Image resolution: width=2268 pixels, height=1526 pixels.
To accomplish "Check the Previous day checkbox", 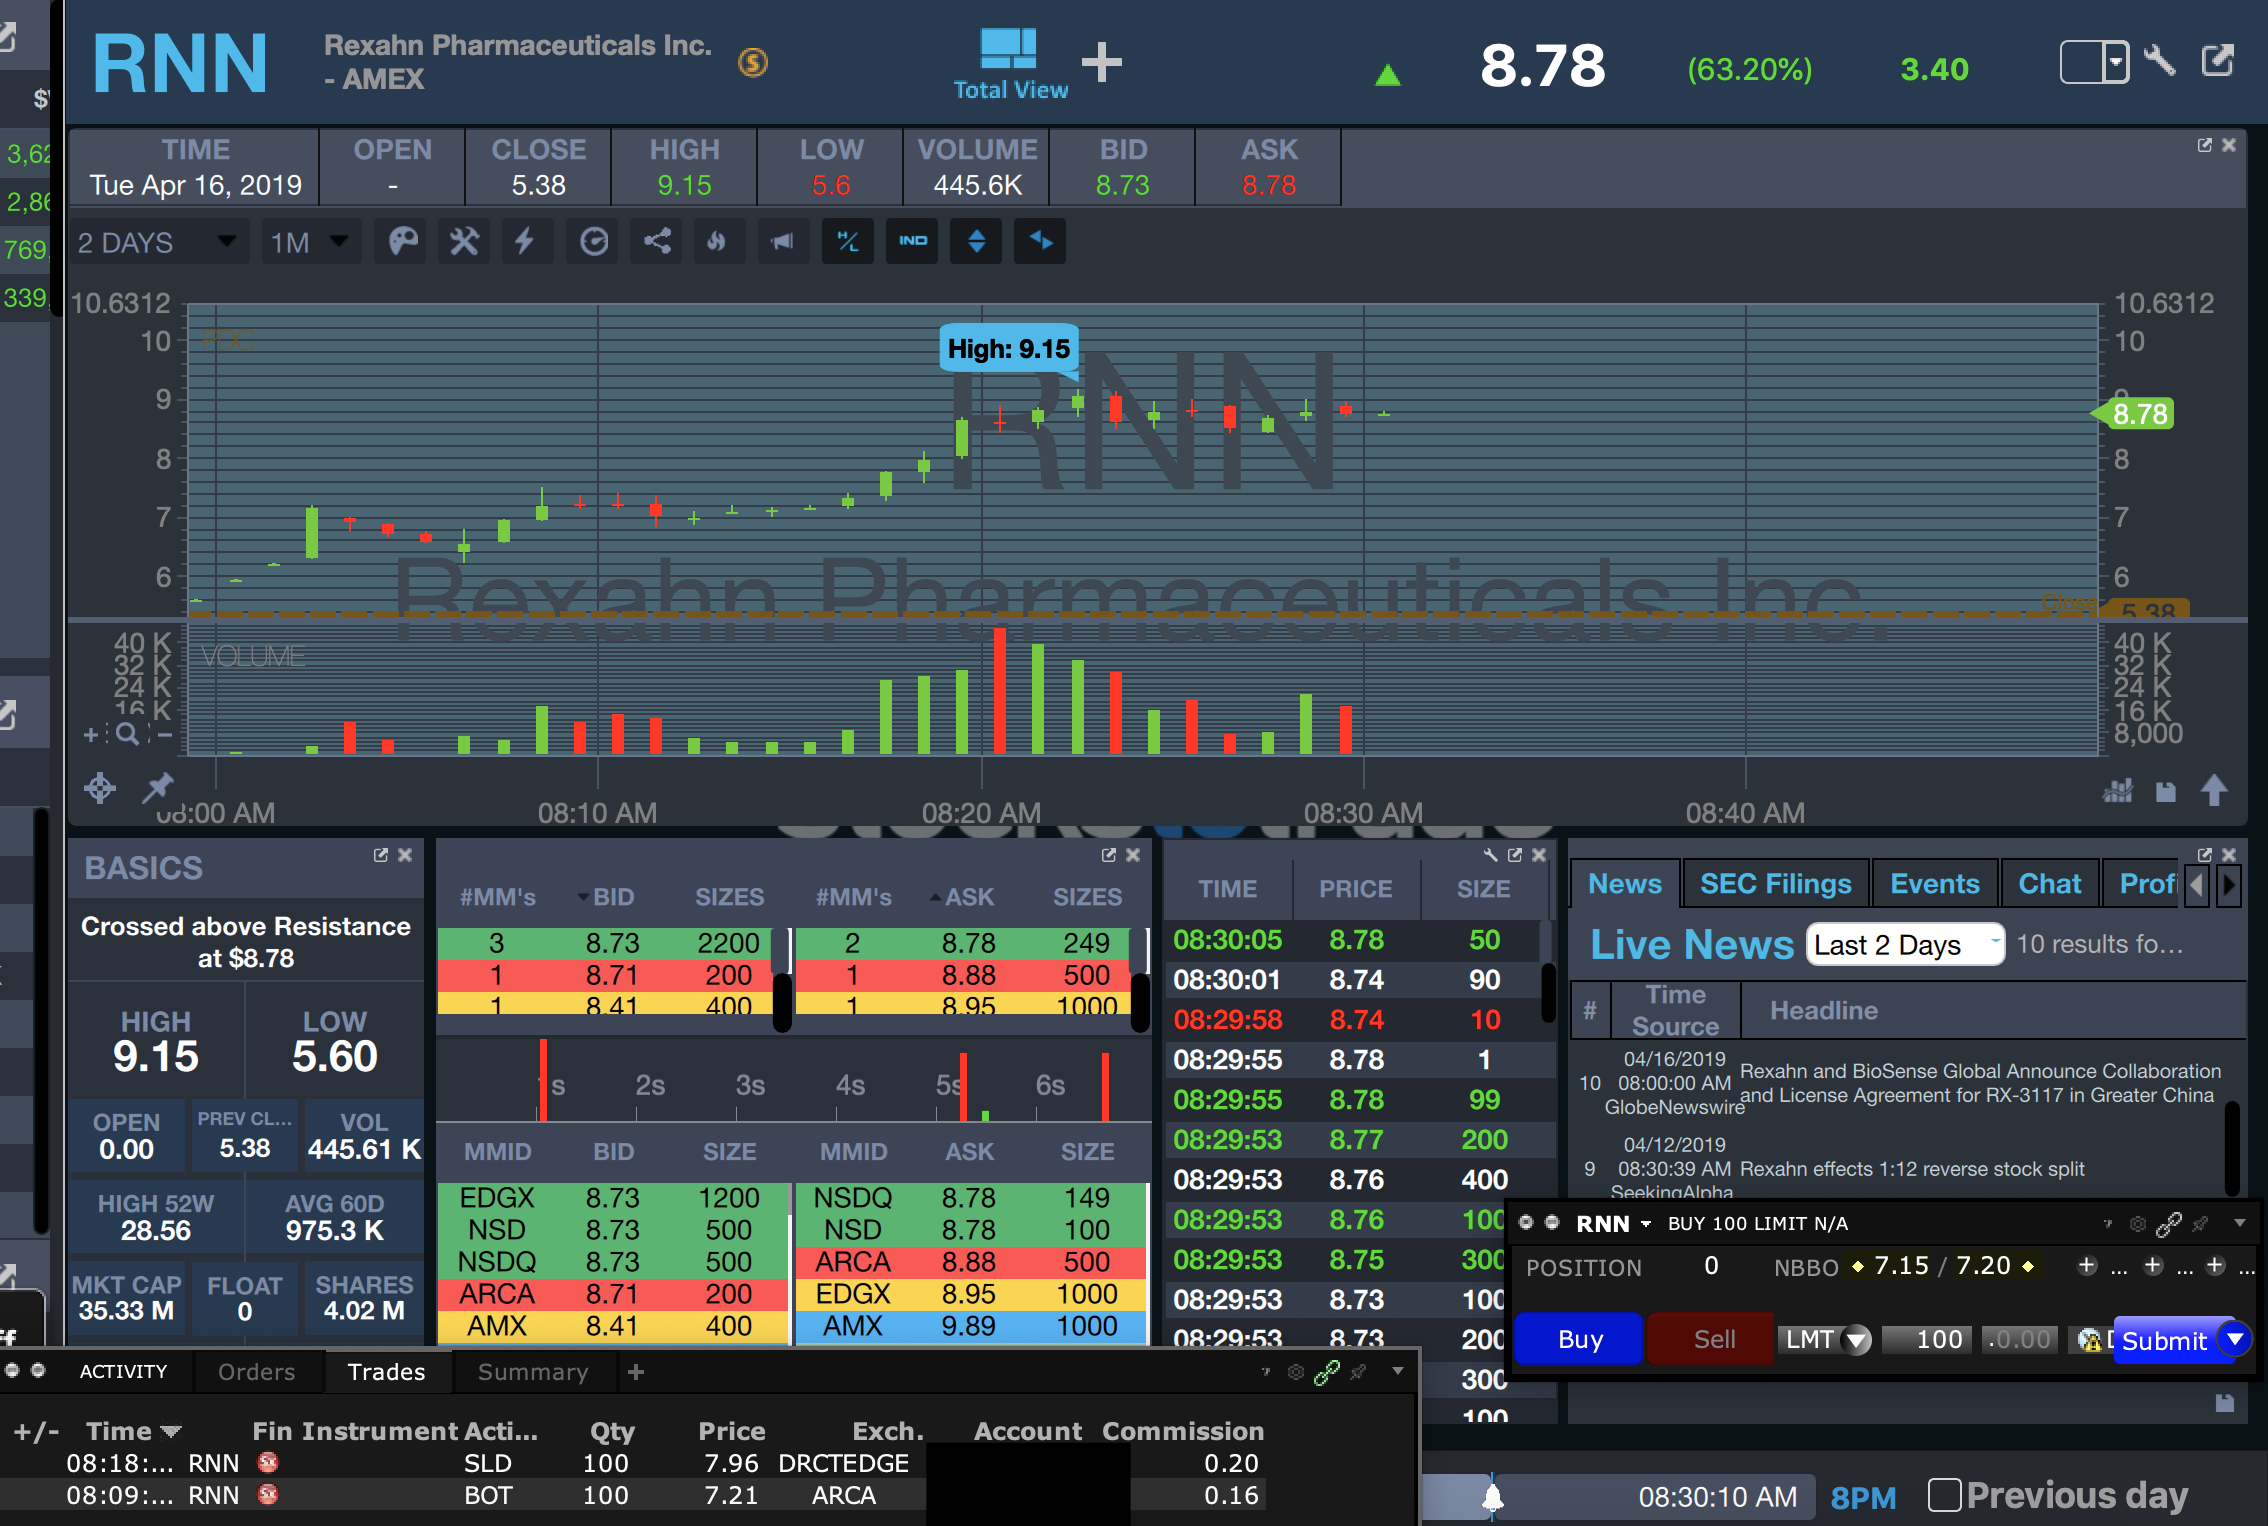I will (x=1944, y=1495).
